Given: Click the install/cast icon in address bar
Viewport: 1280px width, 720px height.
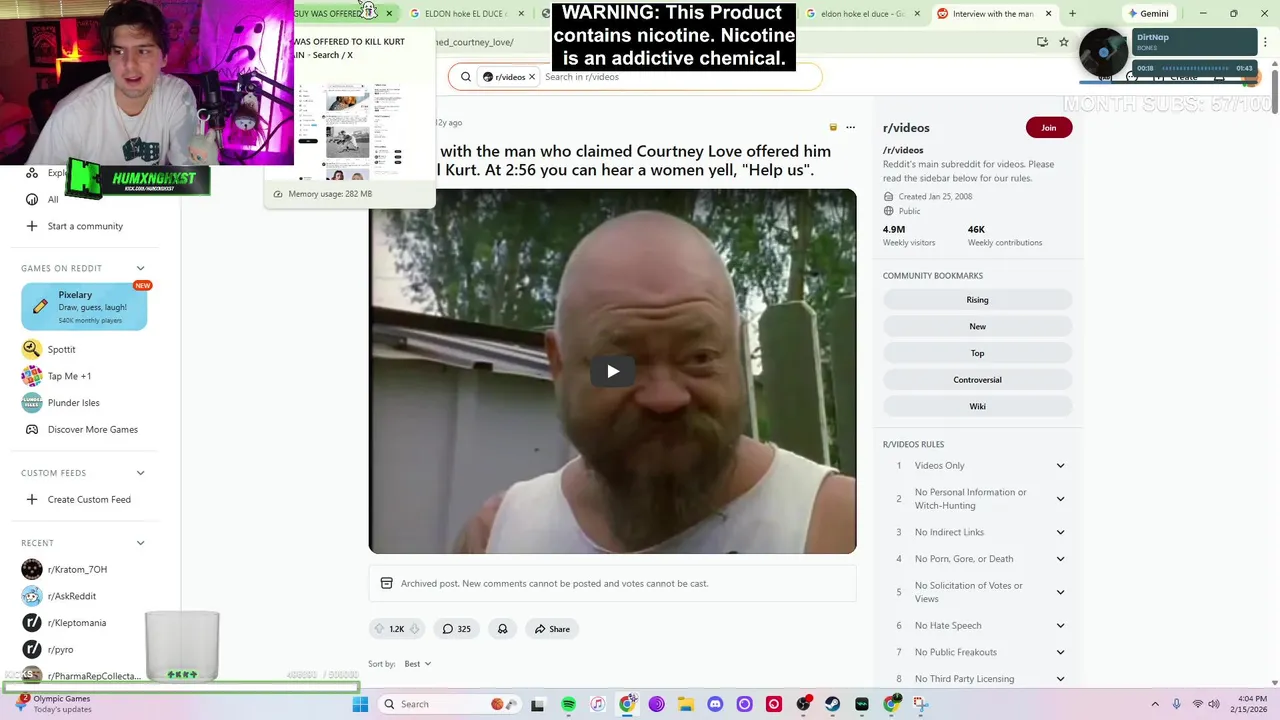Looking at the screenshot, I should tap(1042, 42).
